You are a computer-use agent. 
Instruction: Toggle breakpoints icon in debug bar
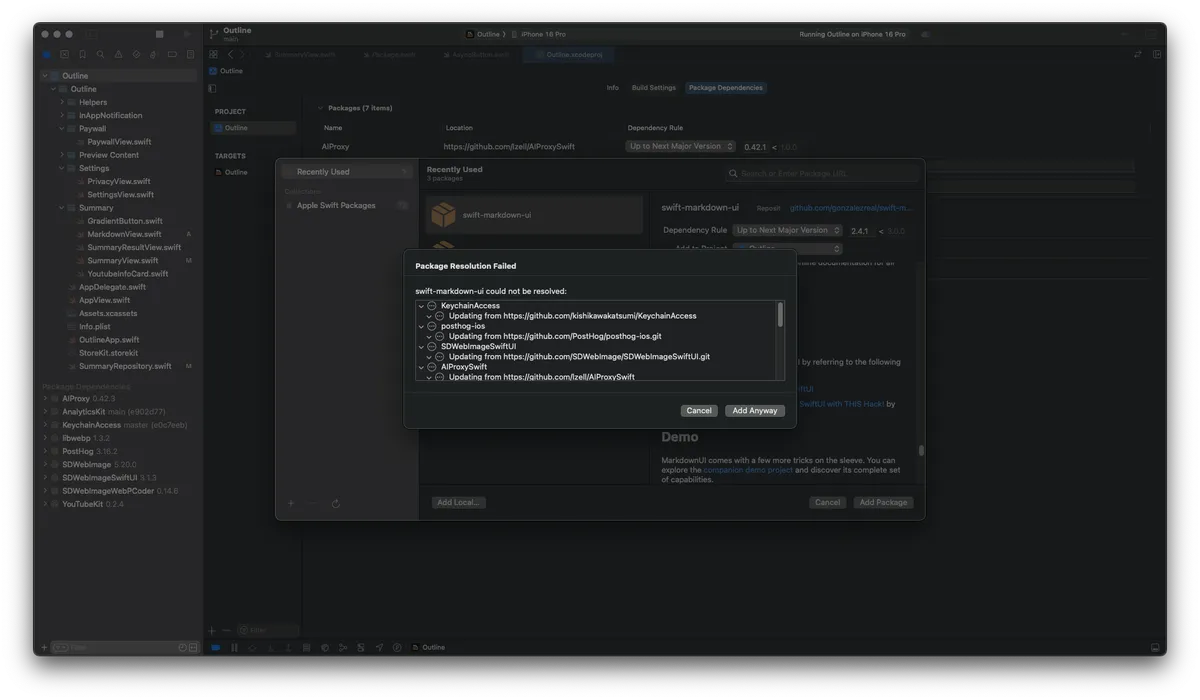click(x=215, y=648)
